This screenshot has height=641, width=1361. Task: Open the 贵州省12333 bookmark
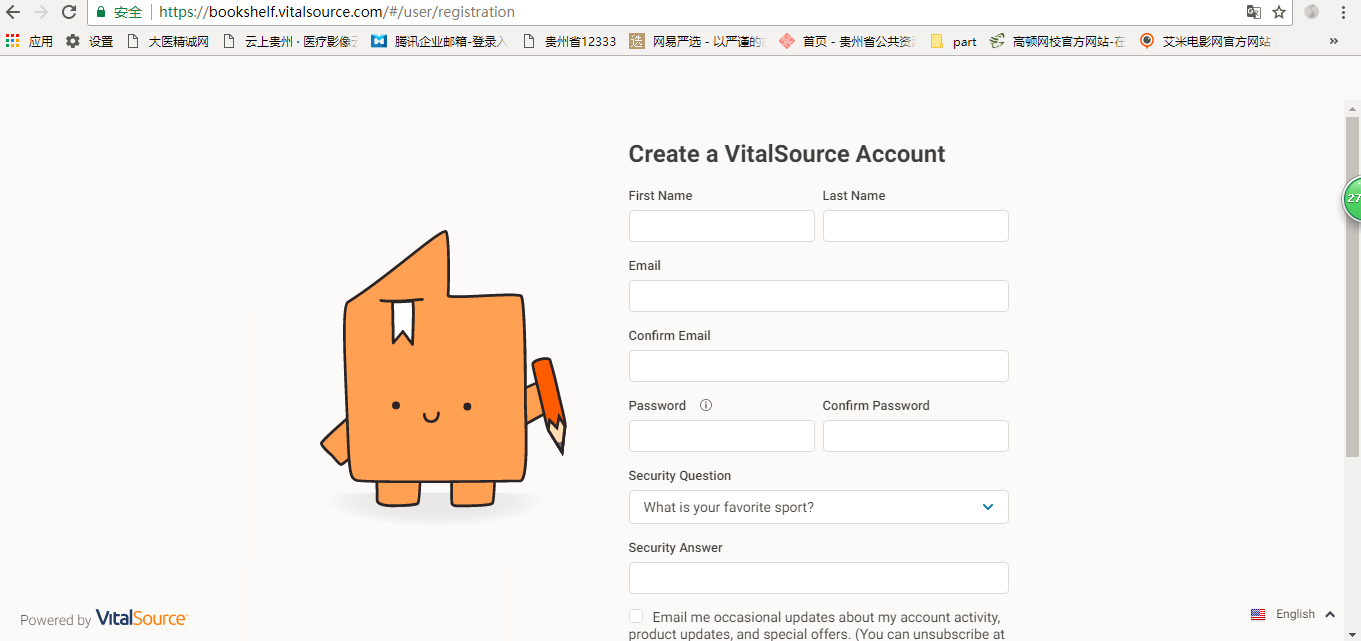pos(570,41)
